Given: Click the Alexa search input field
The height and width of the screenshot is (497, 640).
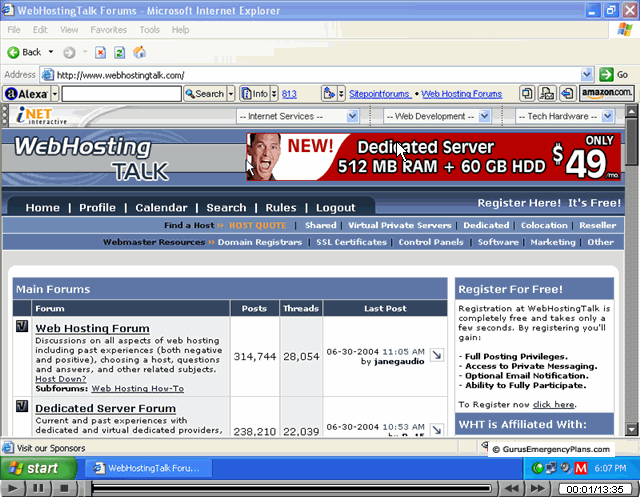Looking at the screenshot, I should (121, 94).
